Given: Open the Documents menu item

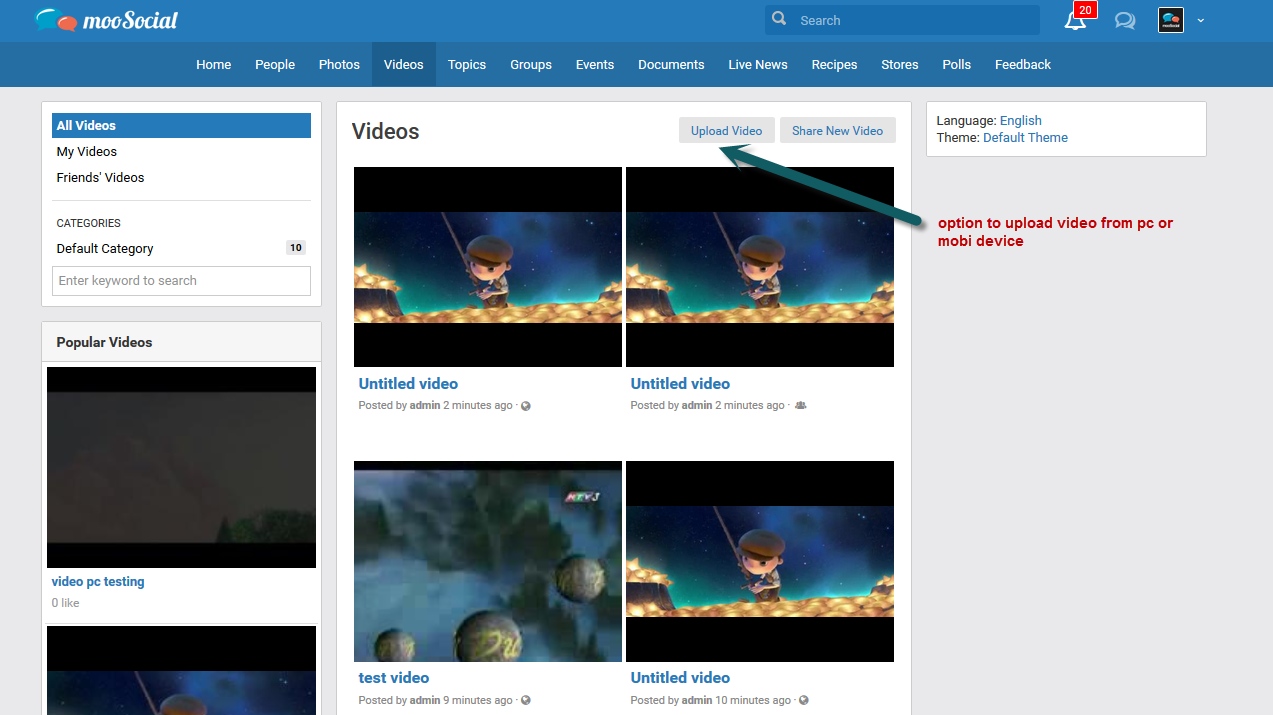Looking at the screenshot, I should pyautogui.click(x=671, y=65).
